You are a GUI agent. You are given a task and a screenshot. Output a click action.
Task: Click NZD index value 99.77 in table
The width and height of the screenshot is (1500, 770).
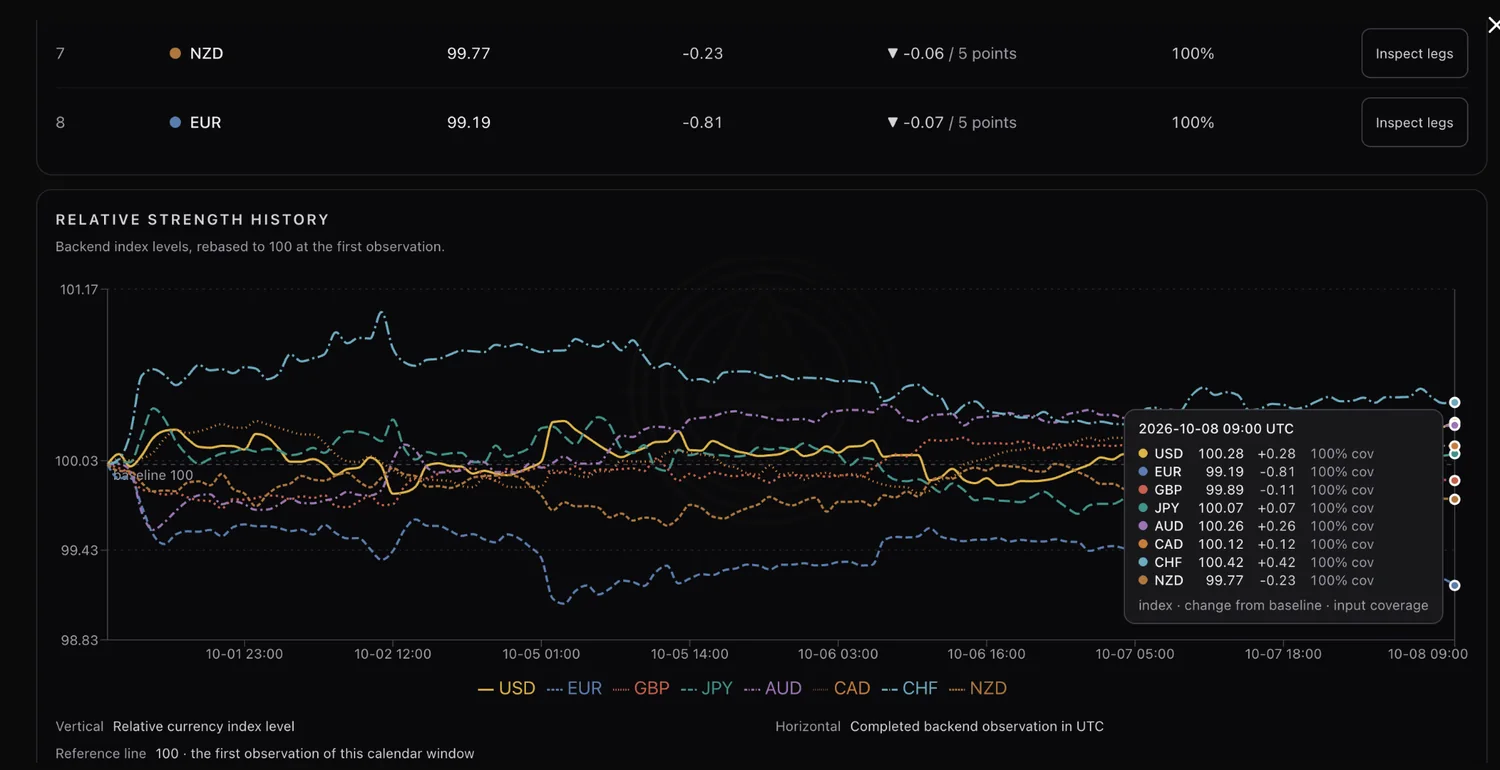point(468,53)
